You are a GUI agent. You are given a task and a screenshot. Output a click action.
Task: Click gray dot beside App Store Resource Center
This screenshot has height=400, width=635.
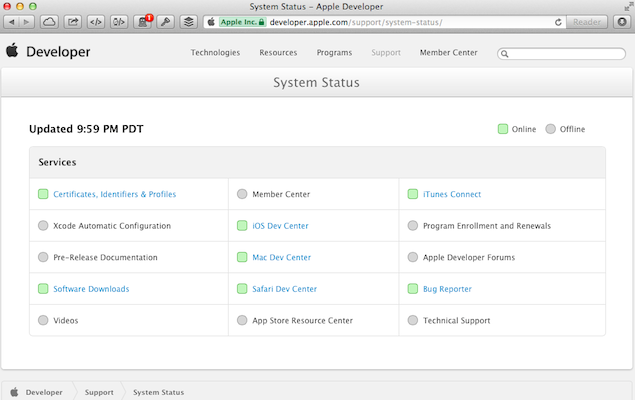click(x=242, y=320)
